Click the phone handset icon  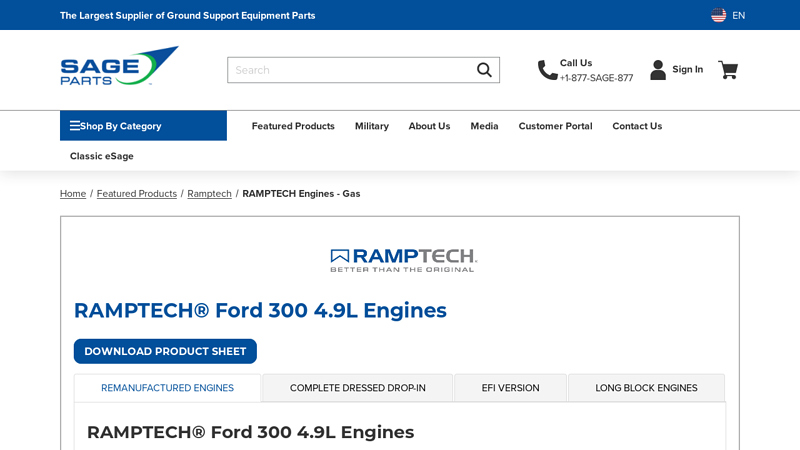click(547, 70)
